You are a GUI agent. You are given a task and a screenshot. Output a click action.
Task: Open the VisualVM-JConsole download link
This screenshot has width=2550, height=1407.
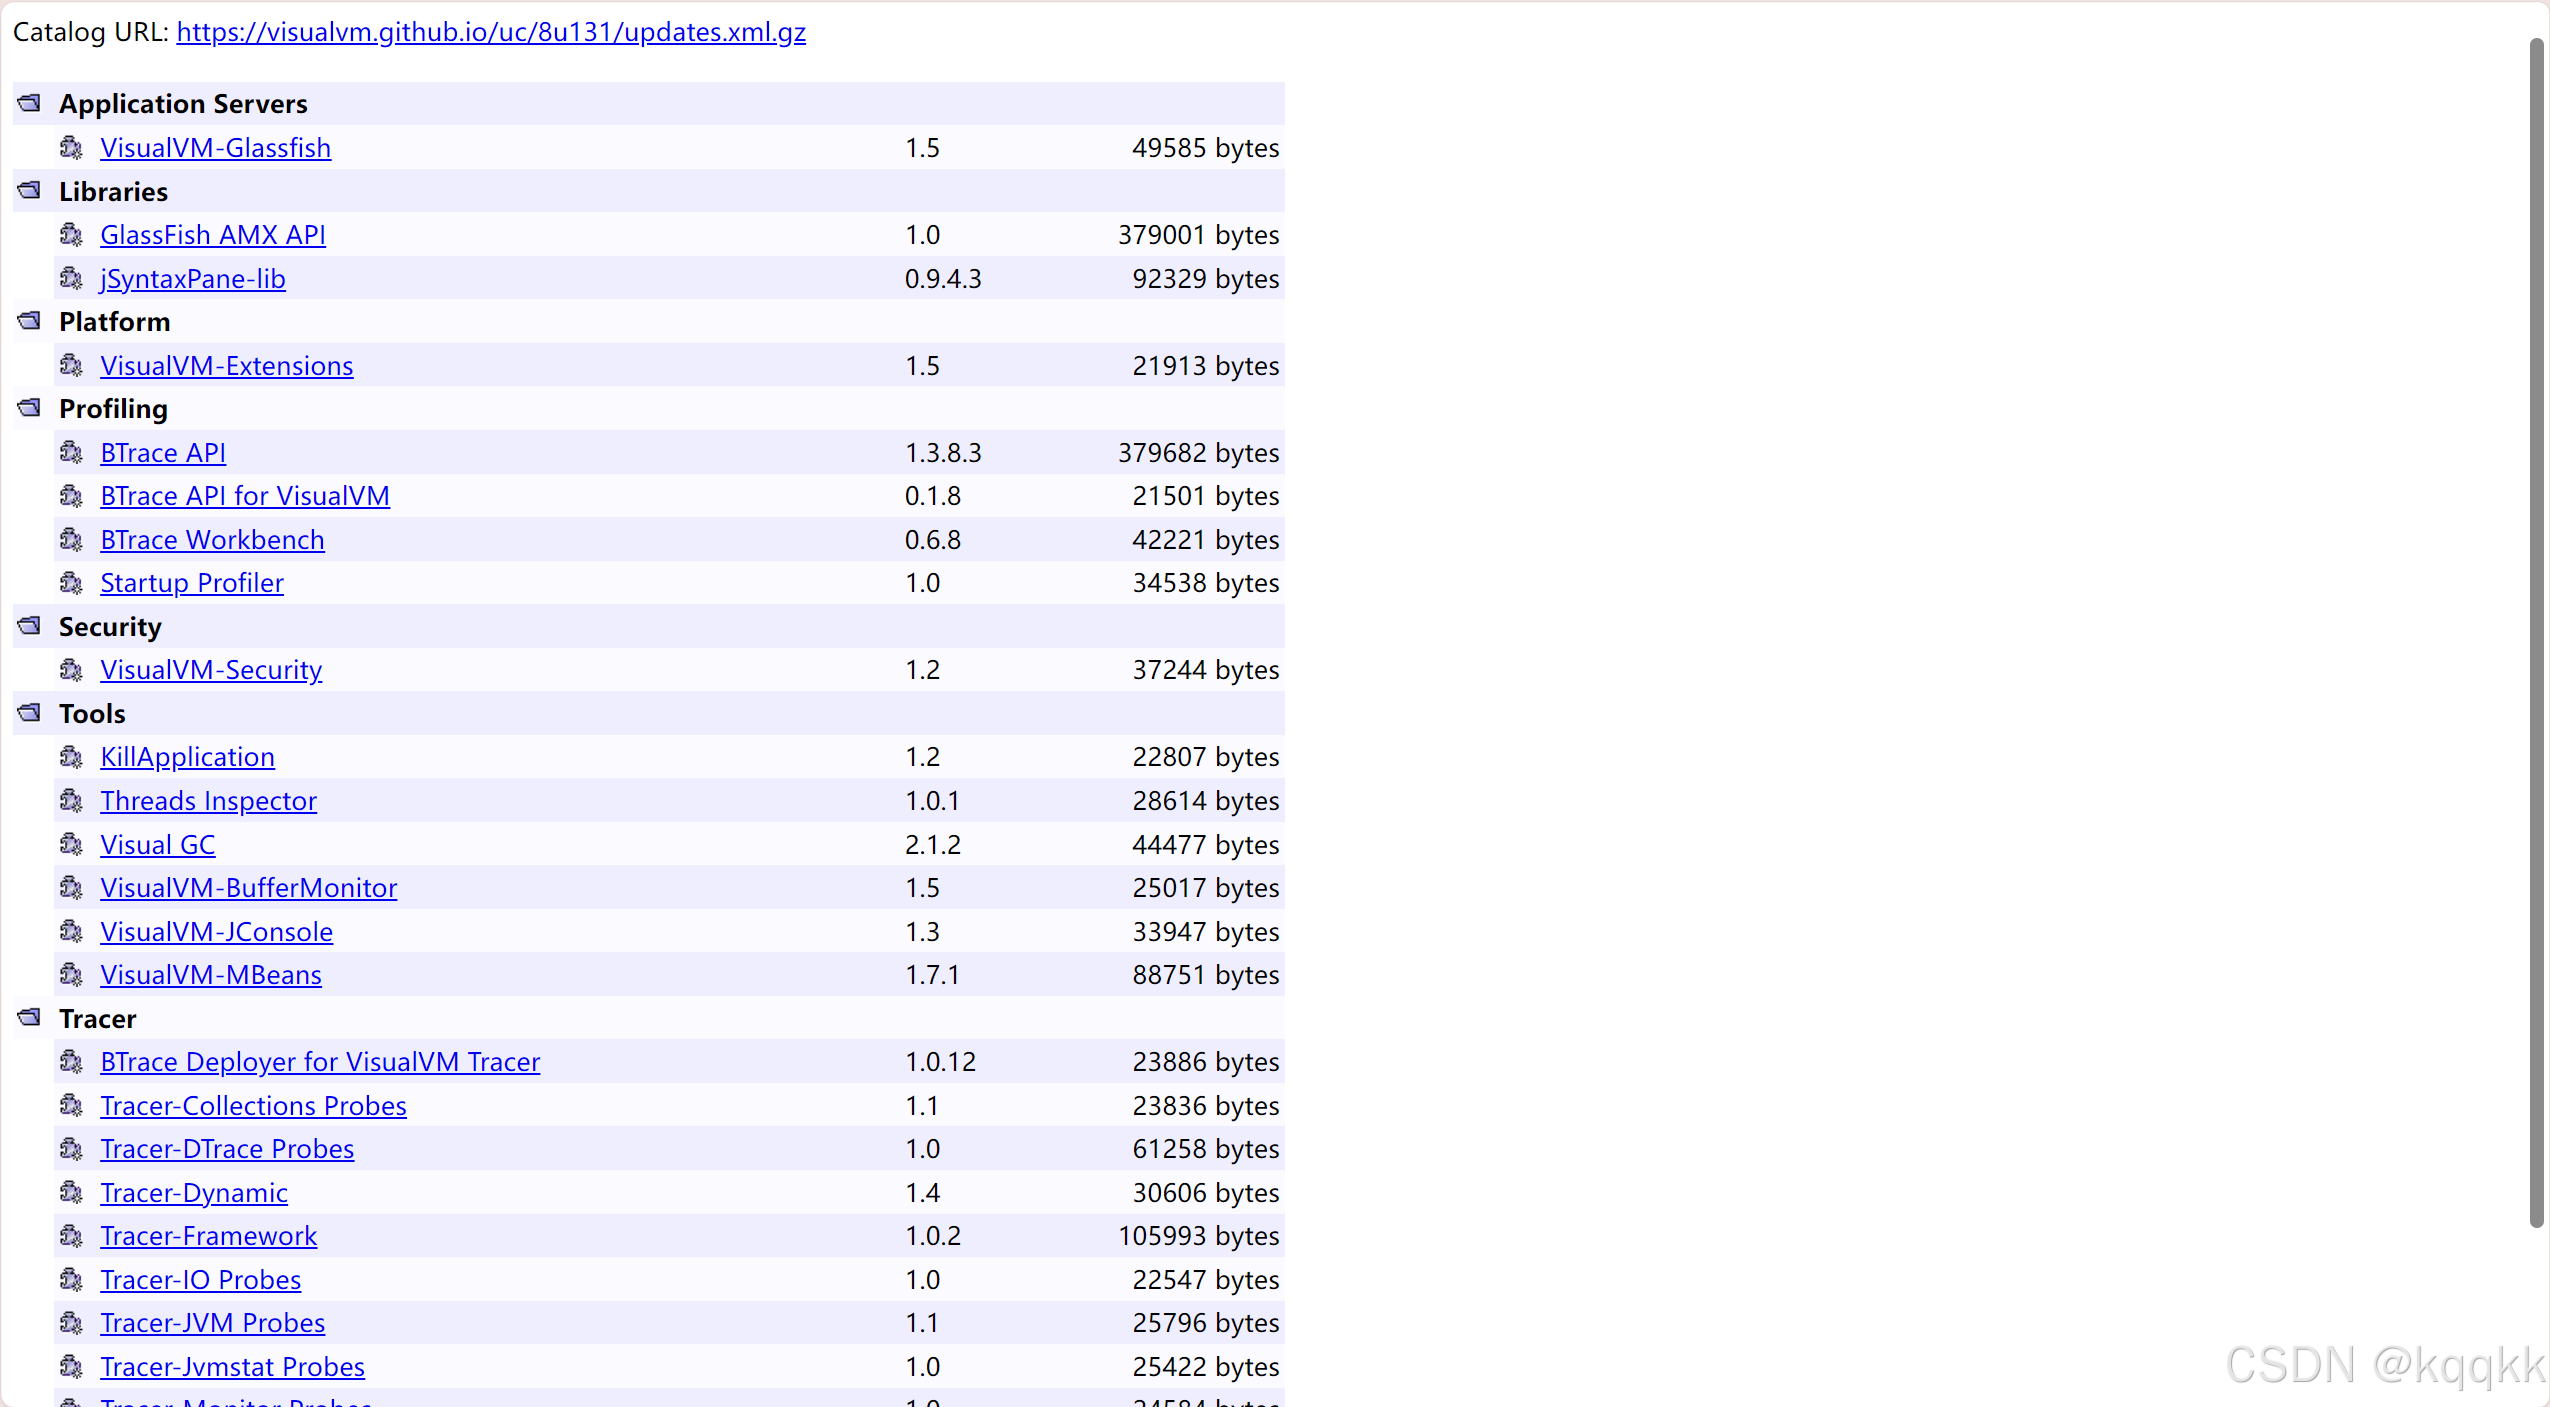(216, 932)
